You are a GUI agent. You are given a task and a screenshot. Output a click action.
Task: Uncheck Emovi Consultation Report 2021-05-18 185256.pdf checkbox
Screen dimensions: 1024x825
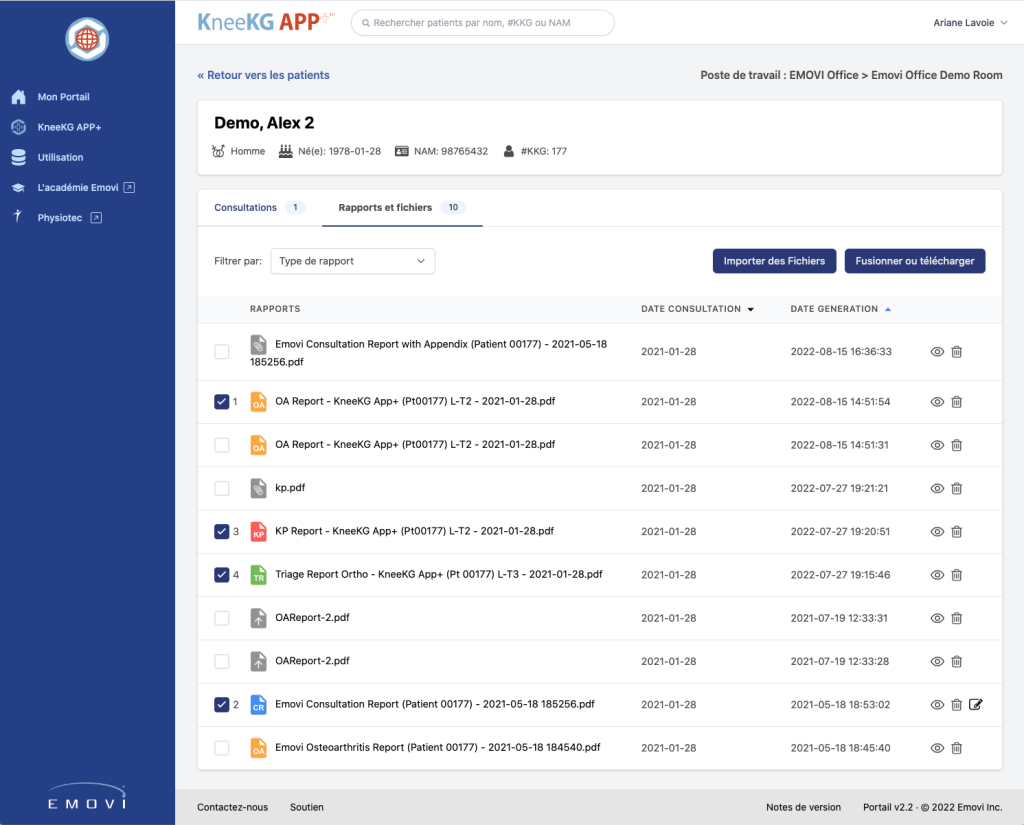(x=222, y=704)
